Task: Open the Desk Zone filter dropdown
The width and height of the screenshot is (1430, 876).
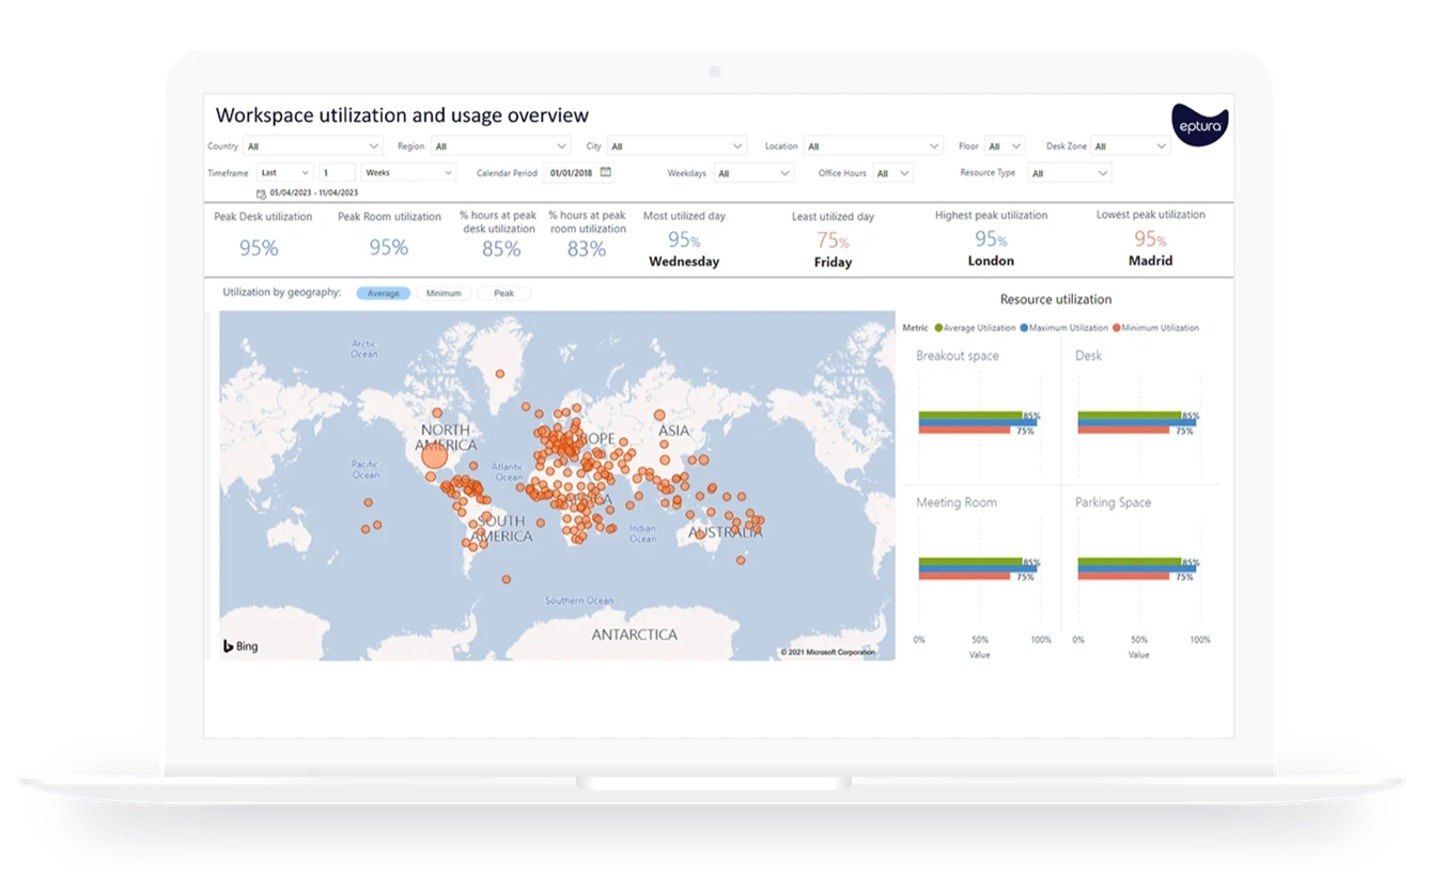Action: 1130,146
